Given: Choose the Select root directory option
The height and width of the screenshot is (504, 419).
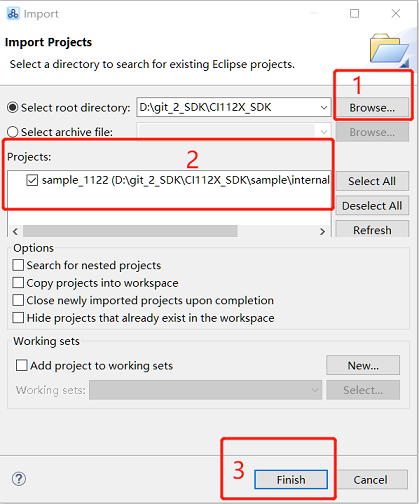Looking at the screenshot, I should [13, 108].
